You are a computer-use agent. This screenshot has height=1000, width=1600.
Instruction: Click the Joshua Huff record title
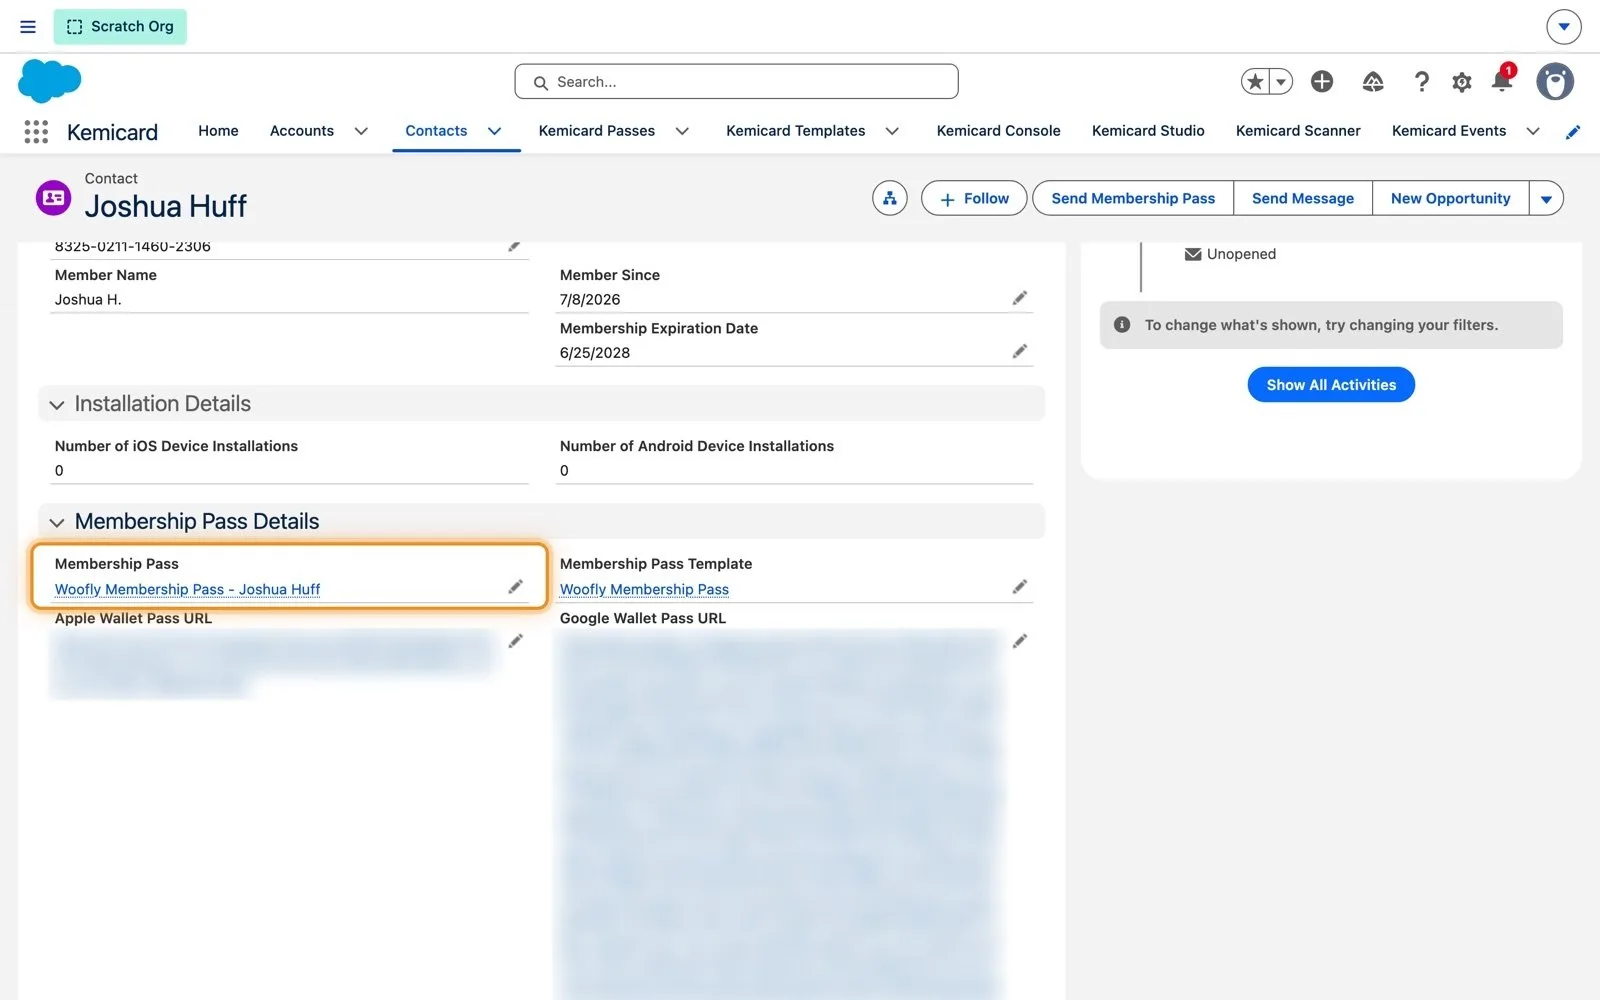pyautogui.click(x=166, y=206)
